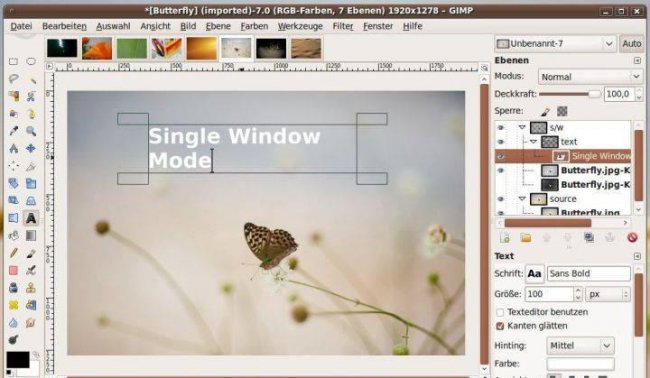Select the Paintbrush tool

pyautogui.click(x=31, y=253)
